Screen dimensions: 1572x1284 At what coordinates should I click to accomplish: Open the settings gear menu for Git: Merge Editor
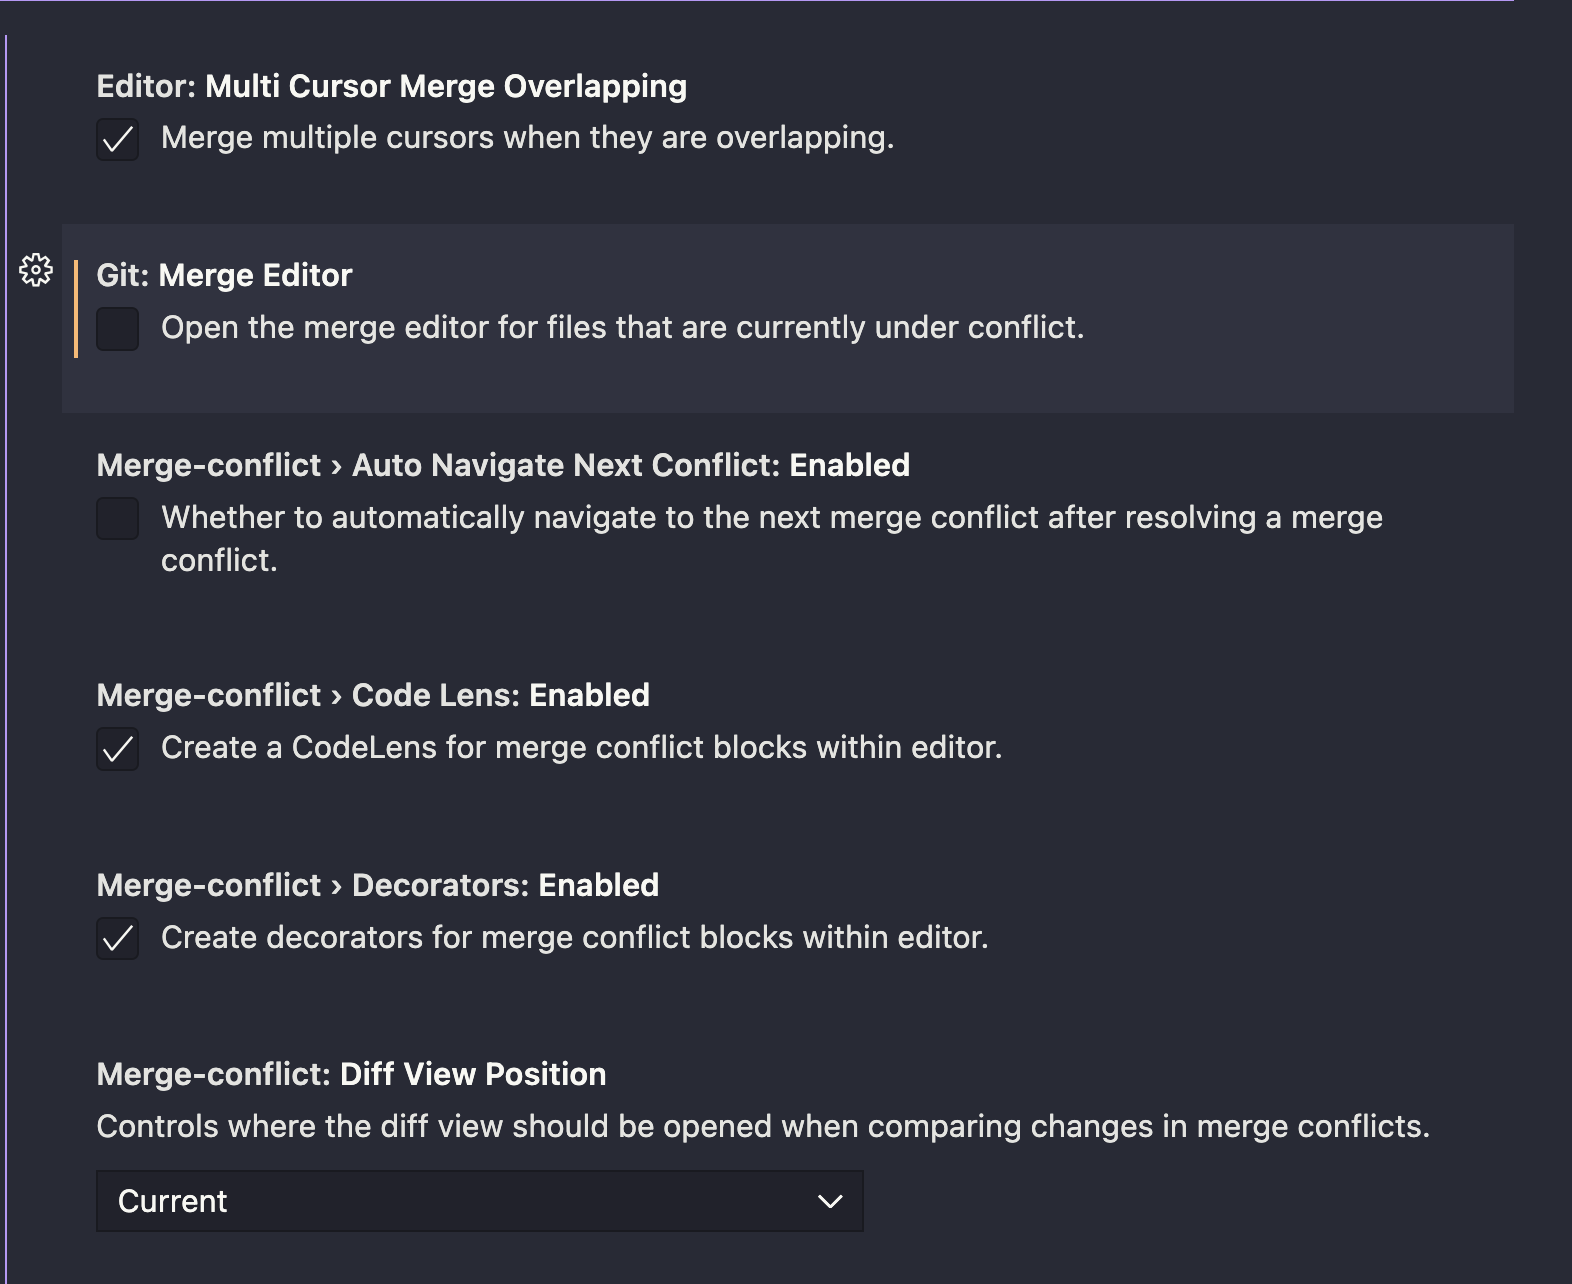[x=37, y=271]
